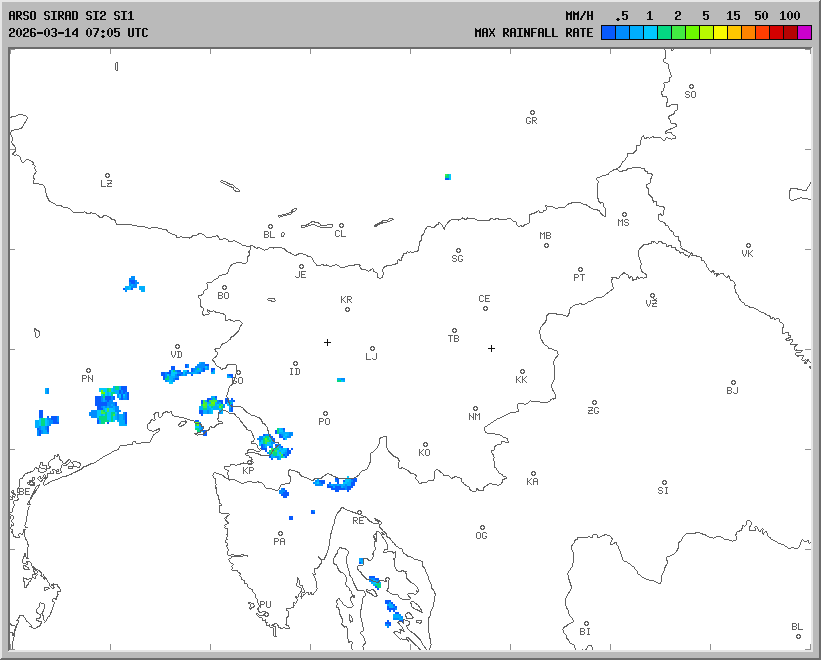Select the GR station circle marker
The height and width of the screenshot is (660, 821).
(532, 113)
